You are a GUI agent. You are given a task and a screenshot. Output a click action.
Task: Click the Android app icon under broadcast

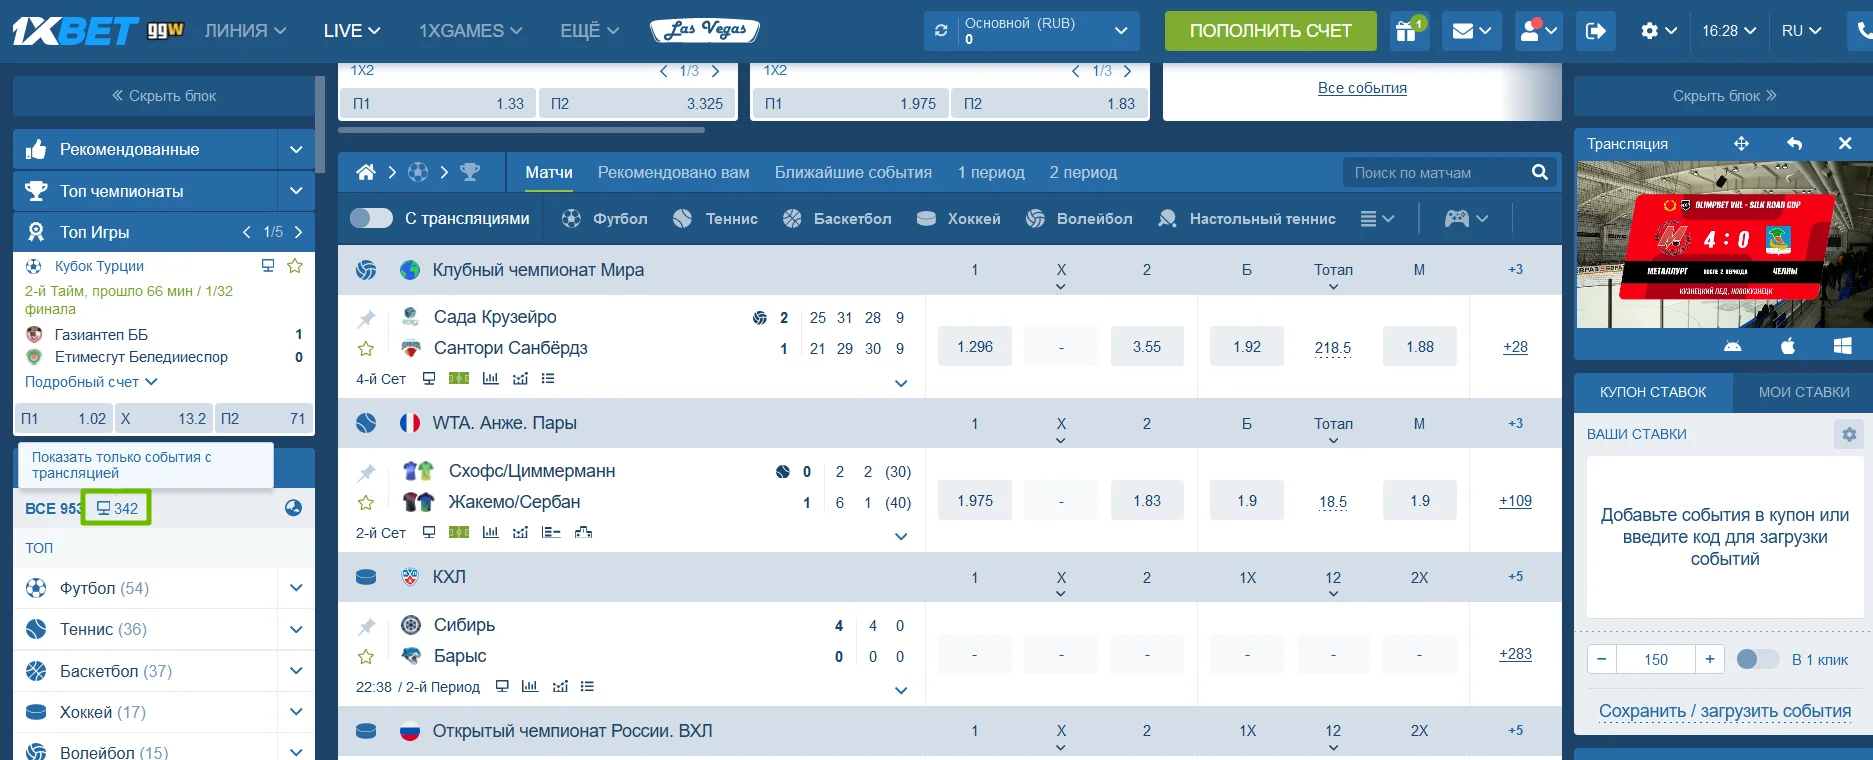(1732, 346)
